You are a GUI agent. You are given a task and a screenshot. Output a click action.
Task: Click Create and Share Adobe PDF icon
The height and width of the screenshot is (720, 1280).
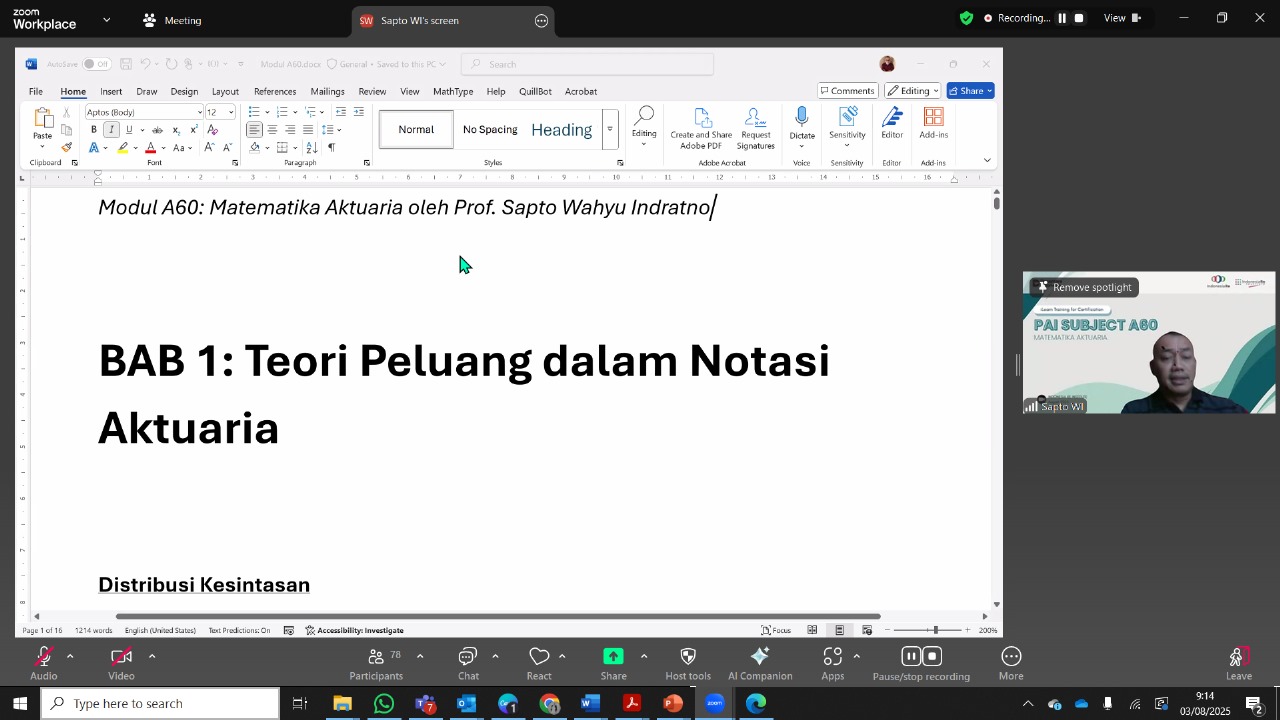point(701,117)
